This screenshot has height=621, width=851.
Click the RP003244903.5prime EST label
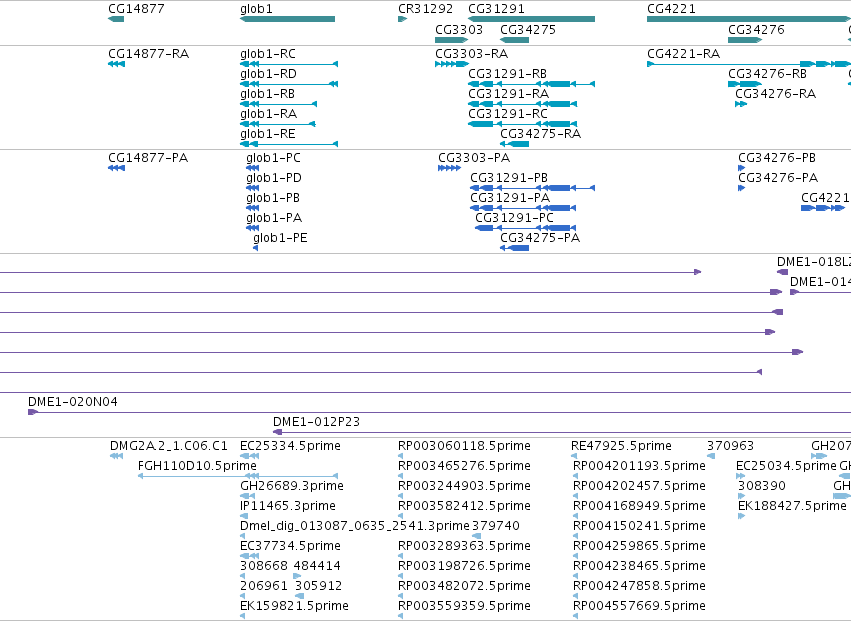tap(464, 486)
